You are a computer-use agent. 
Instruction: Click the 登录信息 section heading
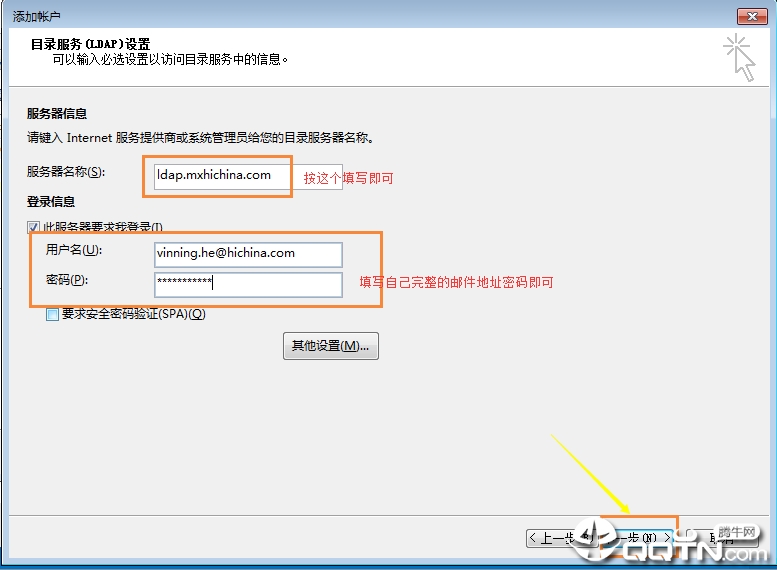pos(51,202)
